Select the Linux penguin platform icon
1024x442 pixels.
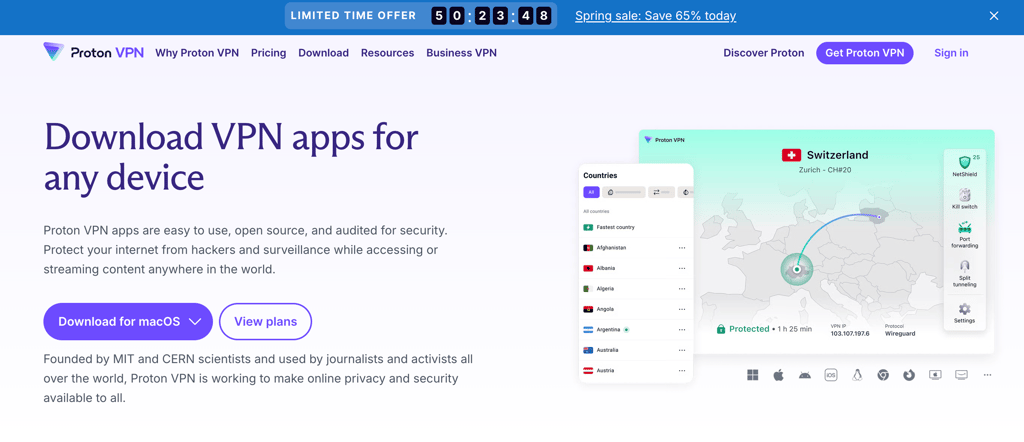[857, 375]
